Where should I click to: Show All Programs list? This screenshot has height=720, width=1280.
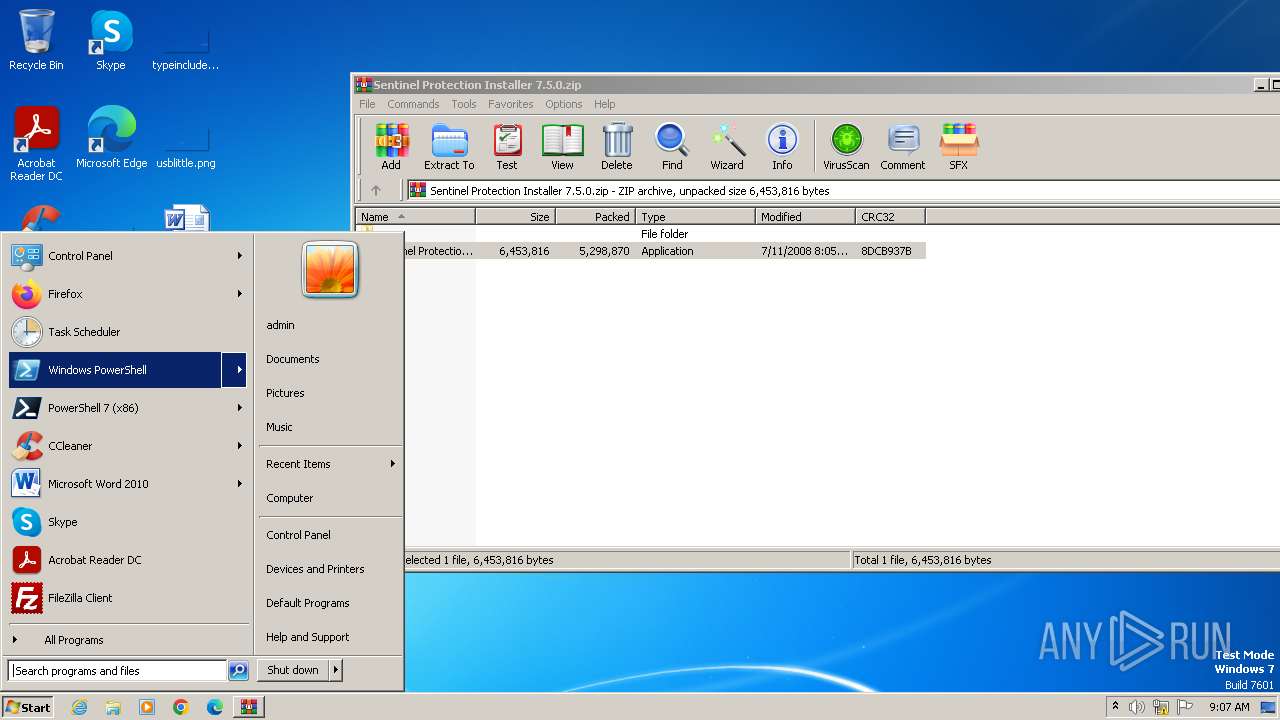pos(128,640)
